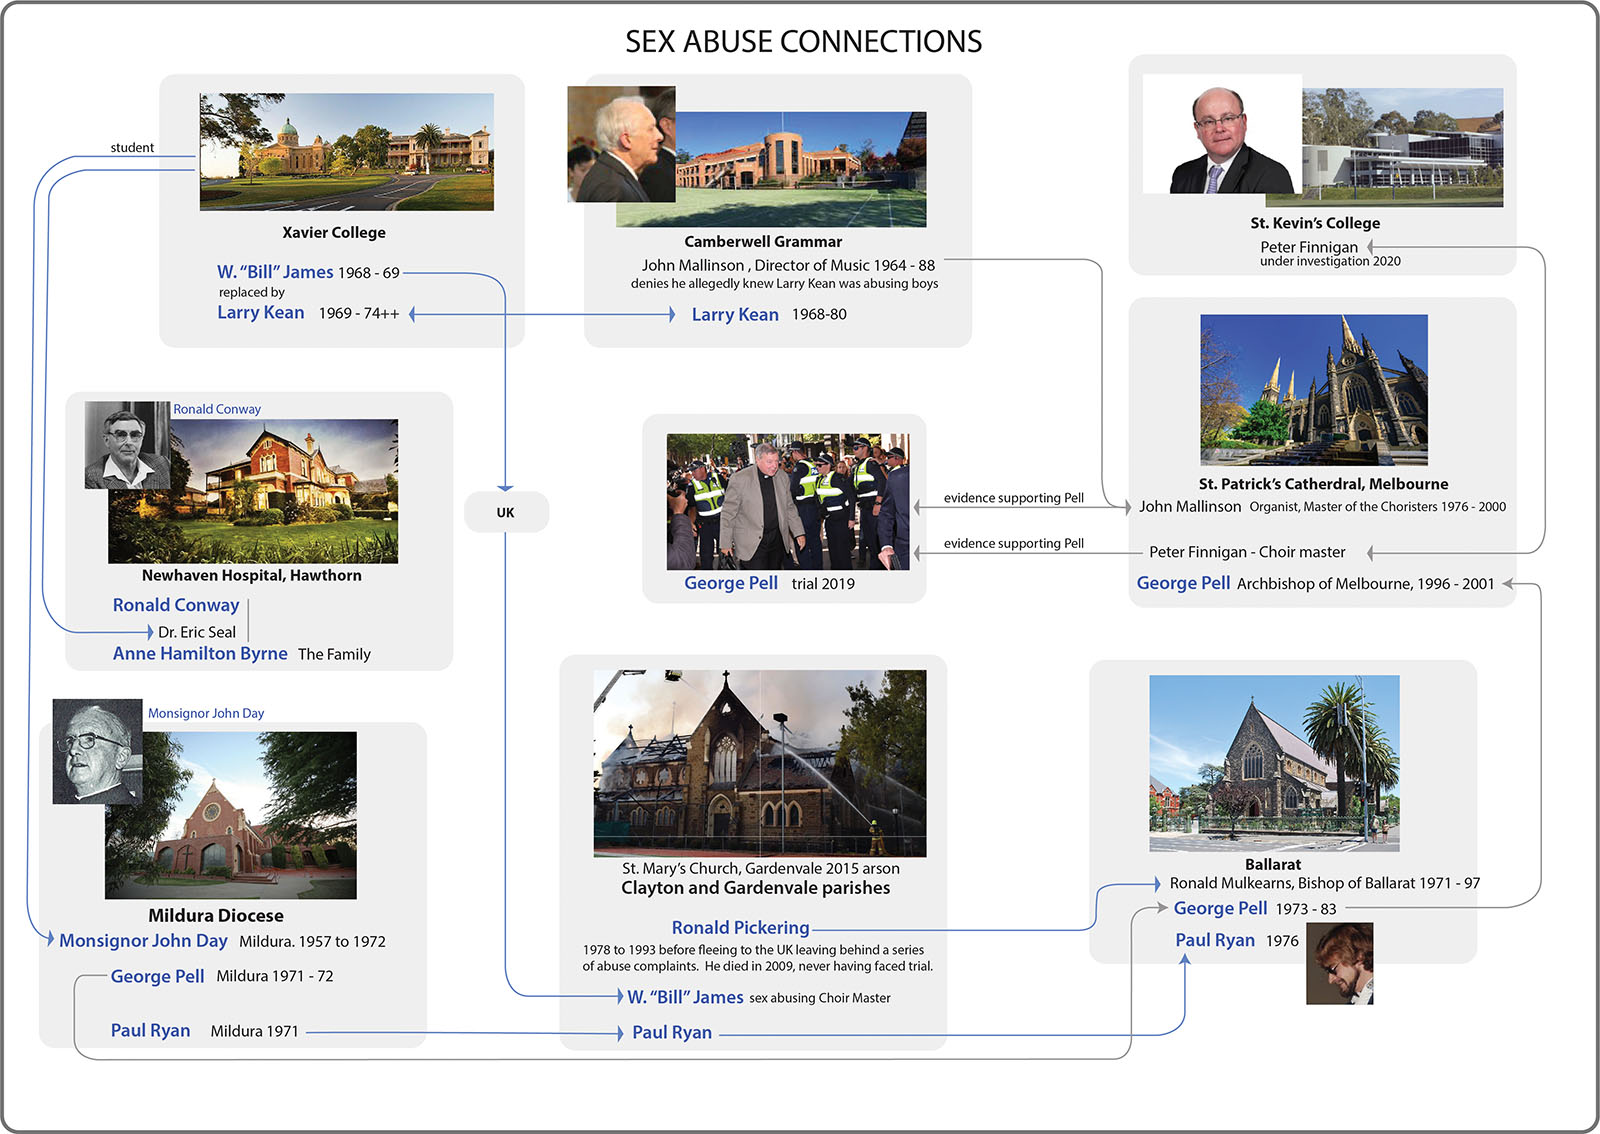Viewport: 1600px width, 1134px height.
Task: Click the Ballarat church photo
Action: (x=1274, y=763)
